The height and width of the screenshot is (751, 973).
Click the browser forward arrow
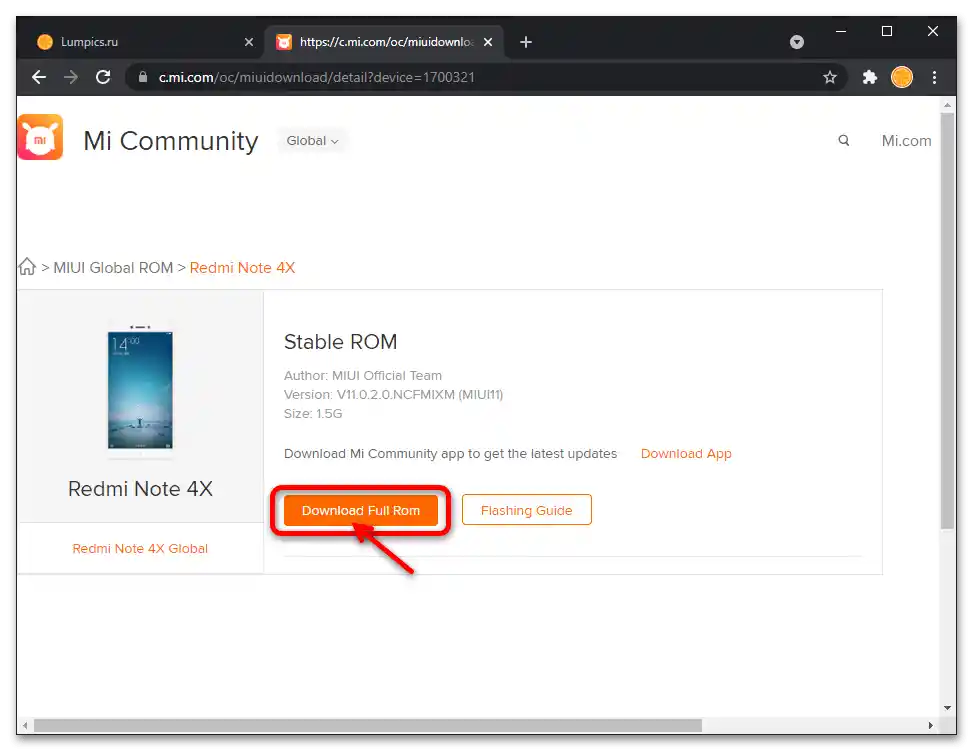[71, 77]
